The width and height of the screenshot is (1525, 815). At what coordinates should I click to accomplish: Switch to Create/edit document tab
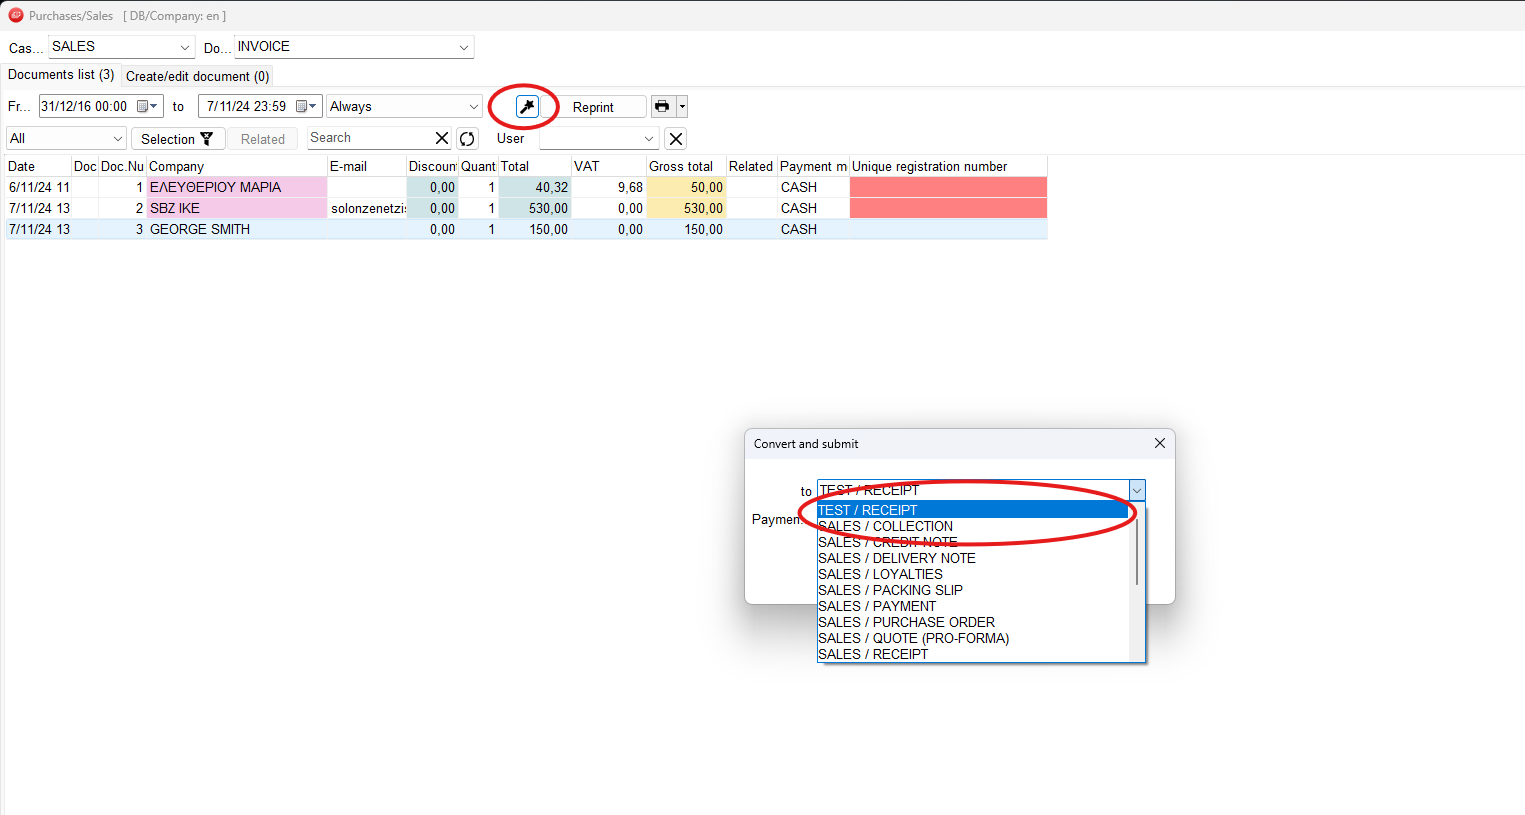197,76
